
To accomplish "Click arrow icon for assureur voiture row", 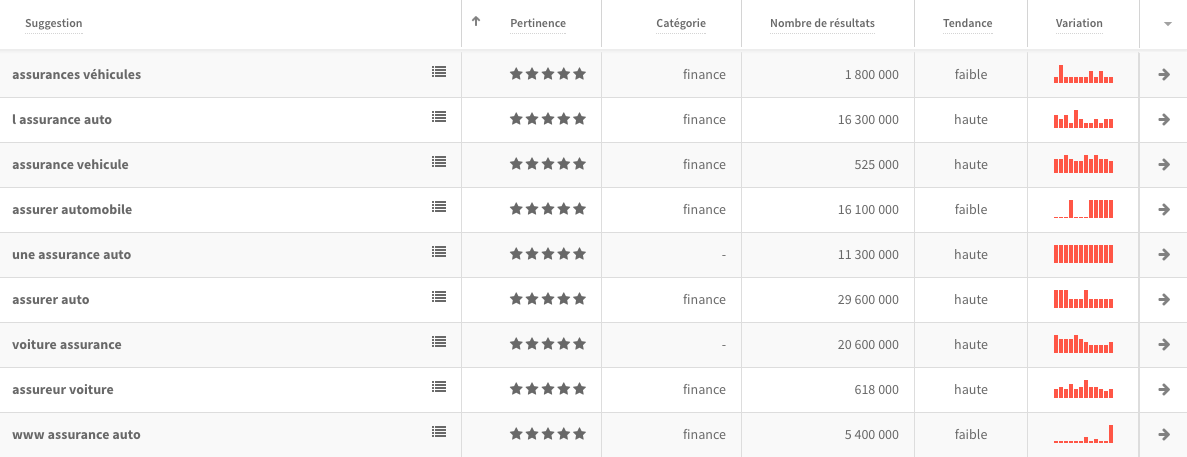I will pos(1164,390).
